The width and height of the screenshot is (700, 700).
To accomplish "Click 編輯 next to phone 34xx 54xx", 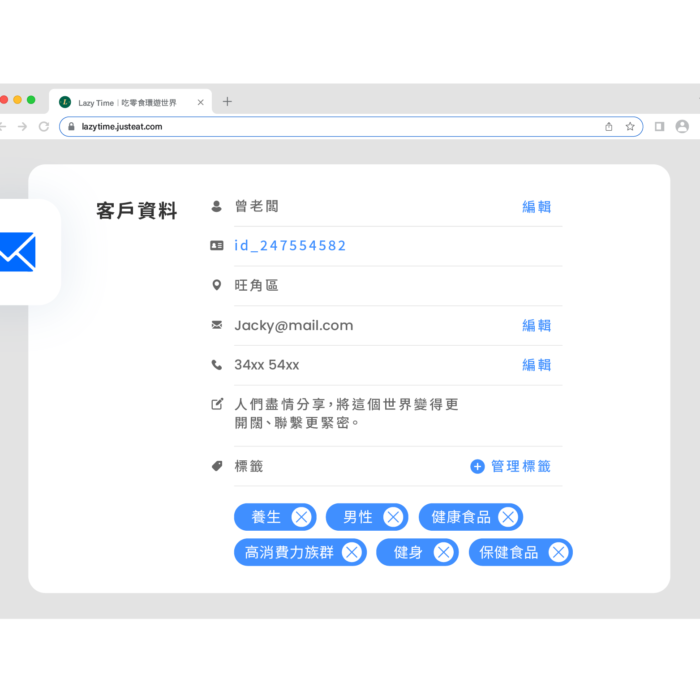I will pos(537,365).
